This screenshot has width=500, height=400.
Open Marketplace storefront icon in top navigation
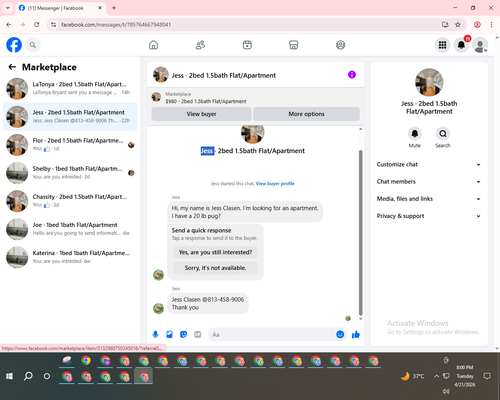click(294, 45)
